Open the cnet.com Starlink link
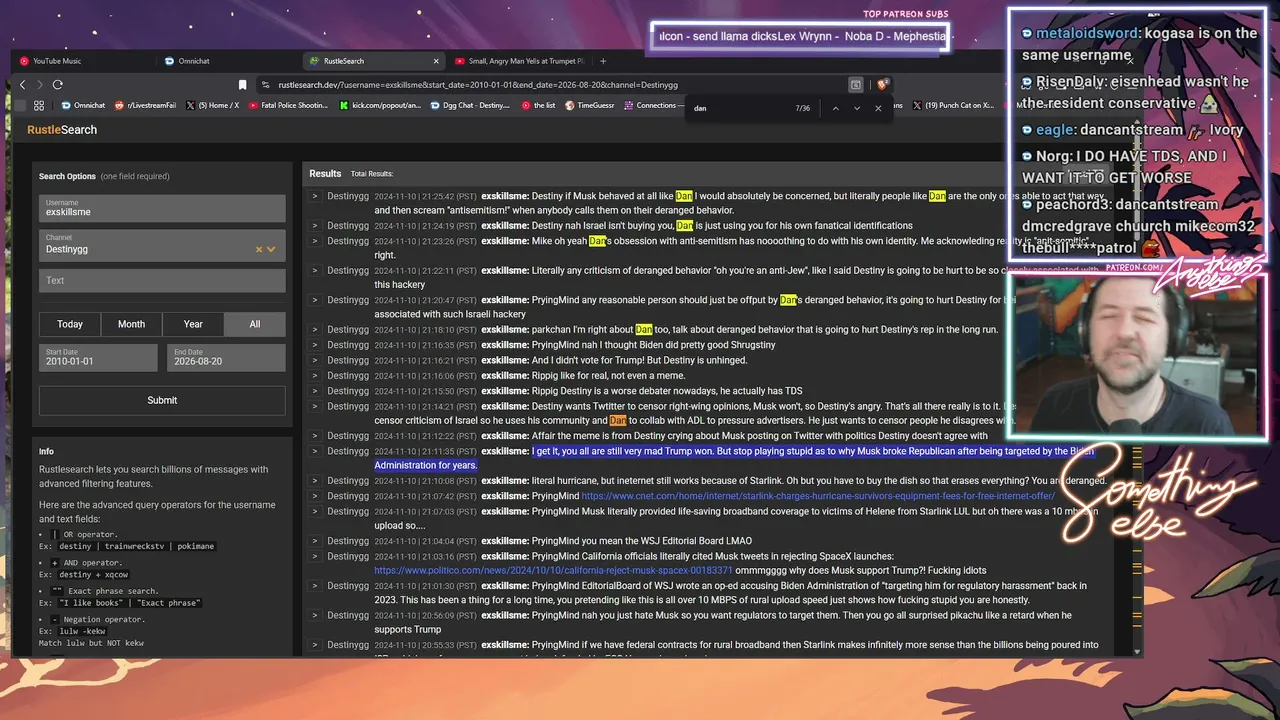Viewport: 1280px width, 720px height. coord(818,496)
